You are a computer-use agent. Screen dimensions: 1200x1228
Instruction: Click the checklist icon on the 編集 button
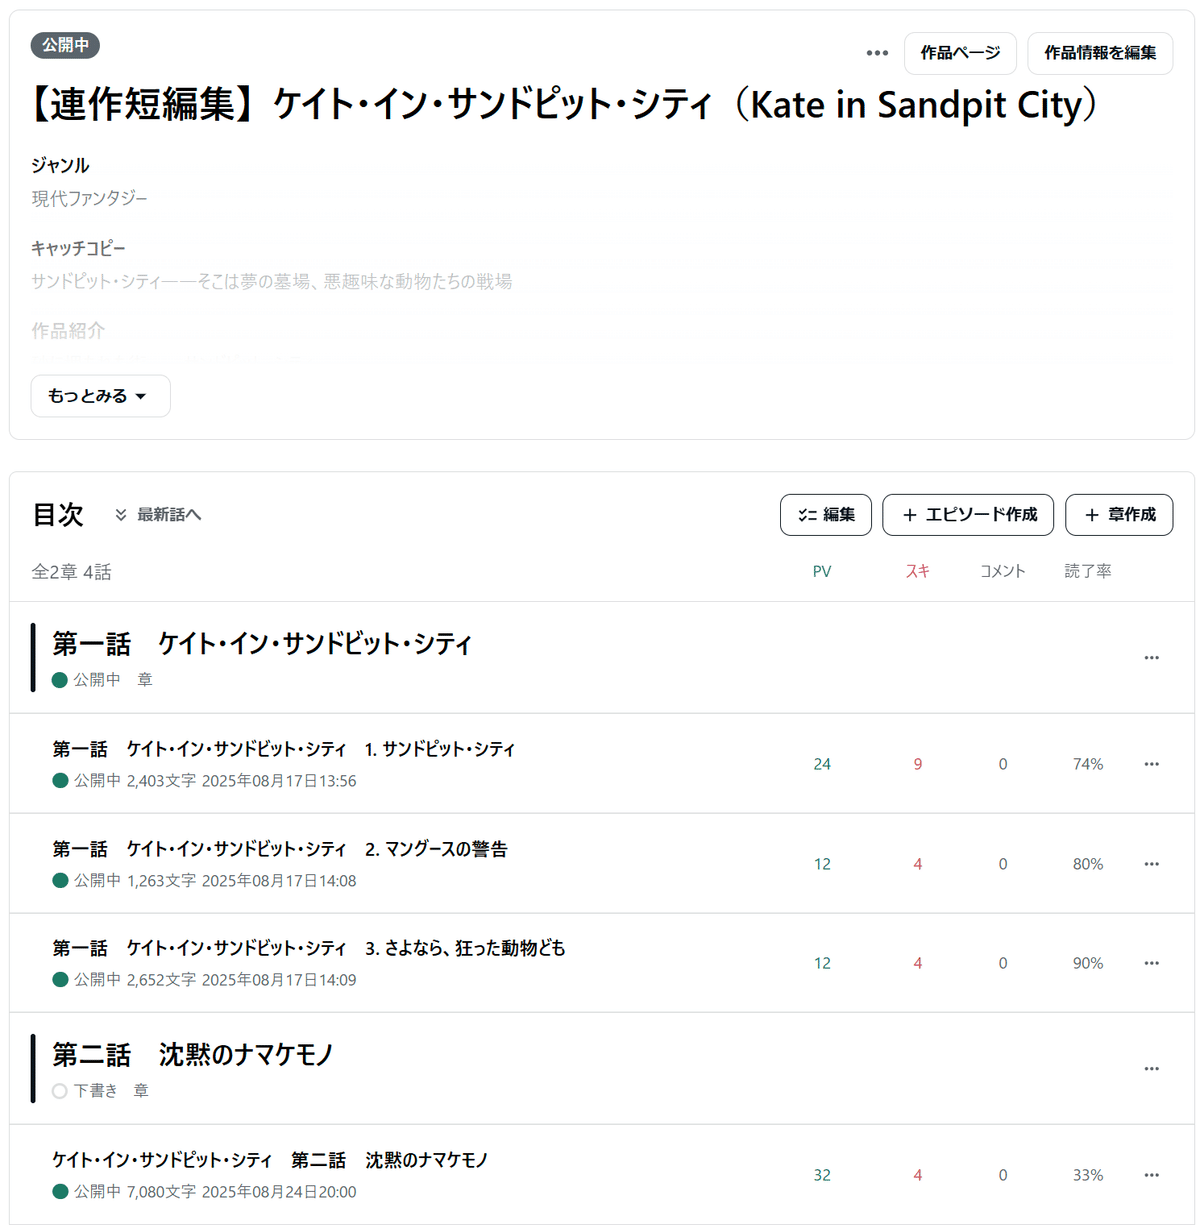[807, 514]
